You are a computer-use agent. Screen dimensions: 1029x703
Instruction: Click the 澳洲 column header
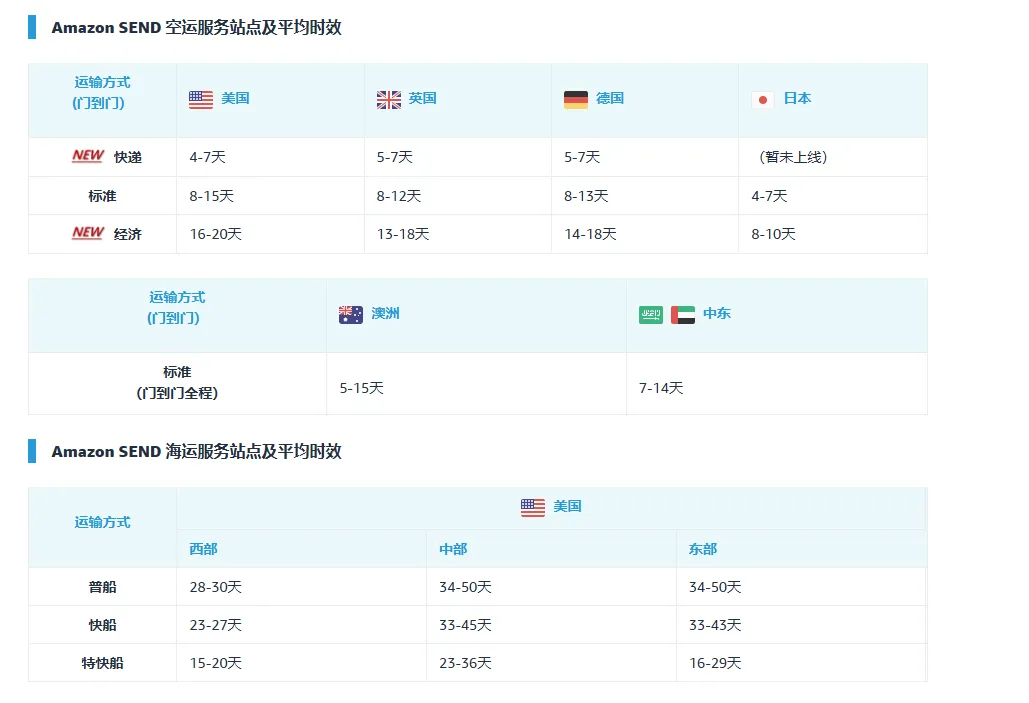pos(385,314)
